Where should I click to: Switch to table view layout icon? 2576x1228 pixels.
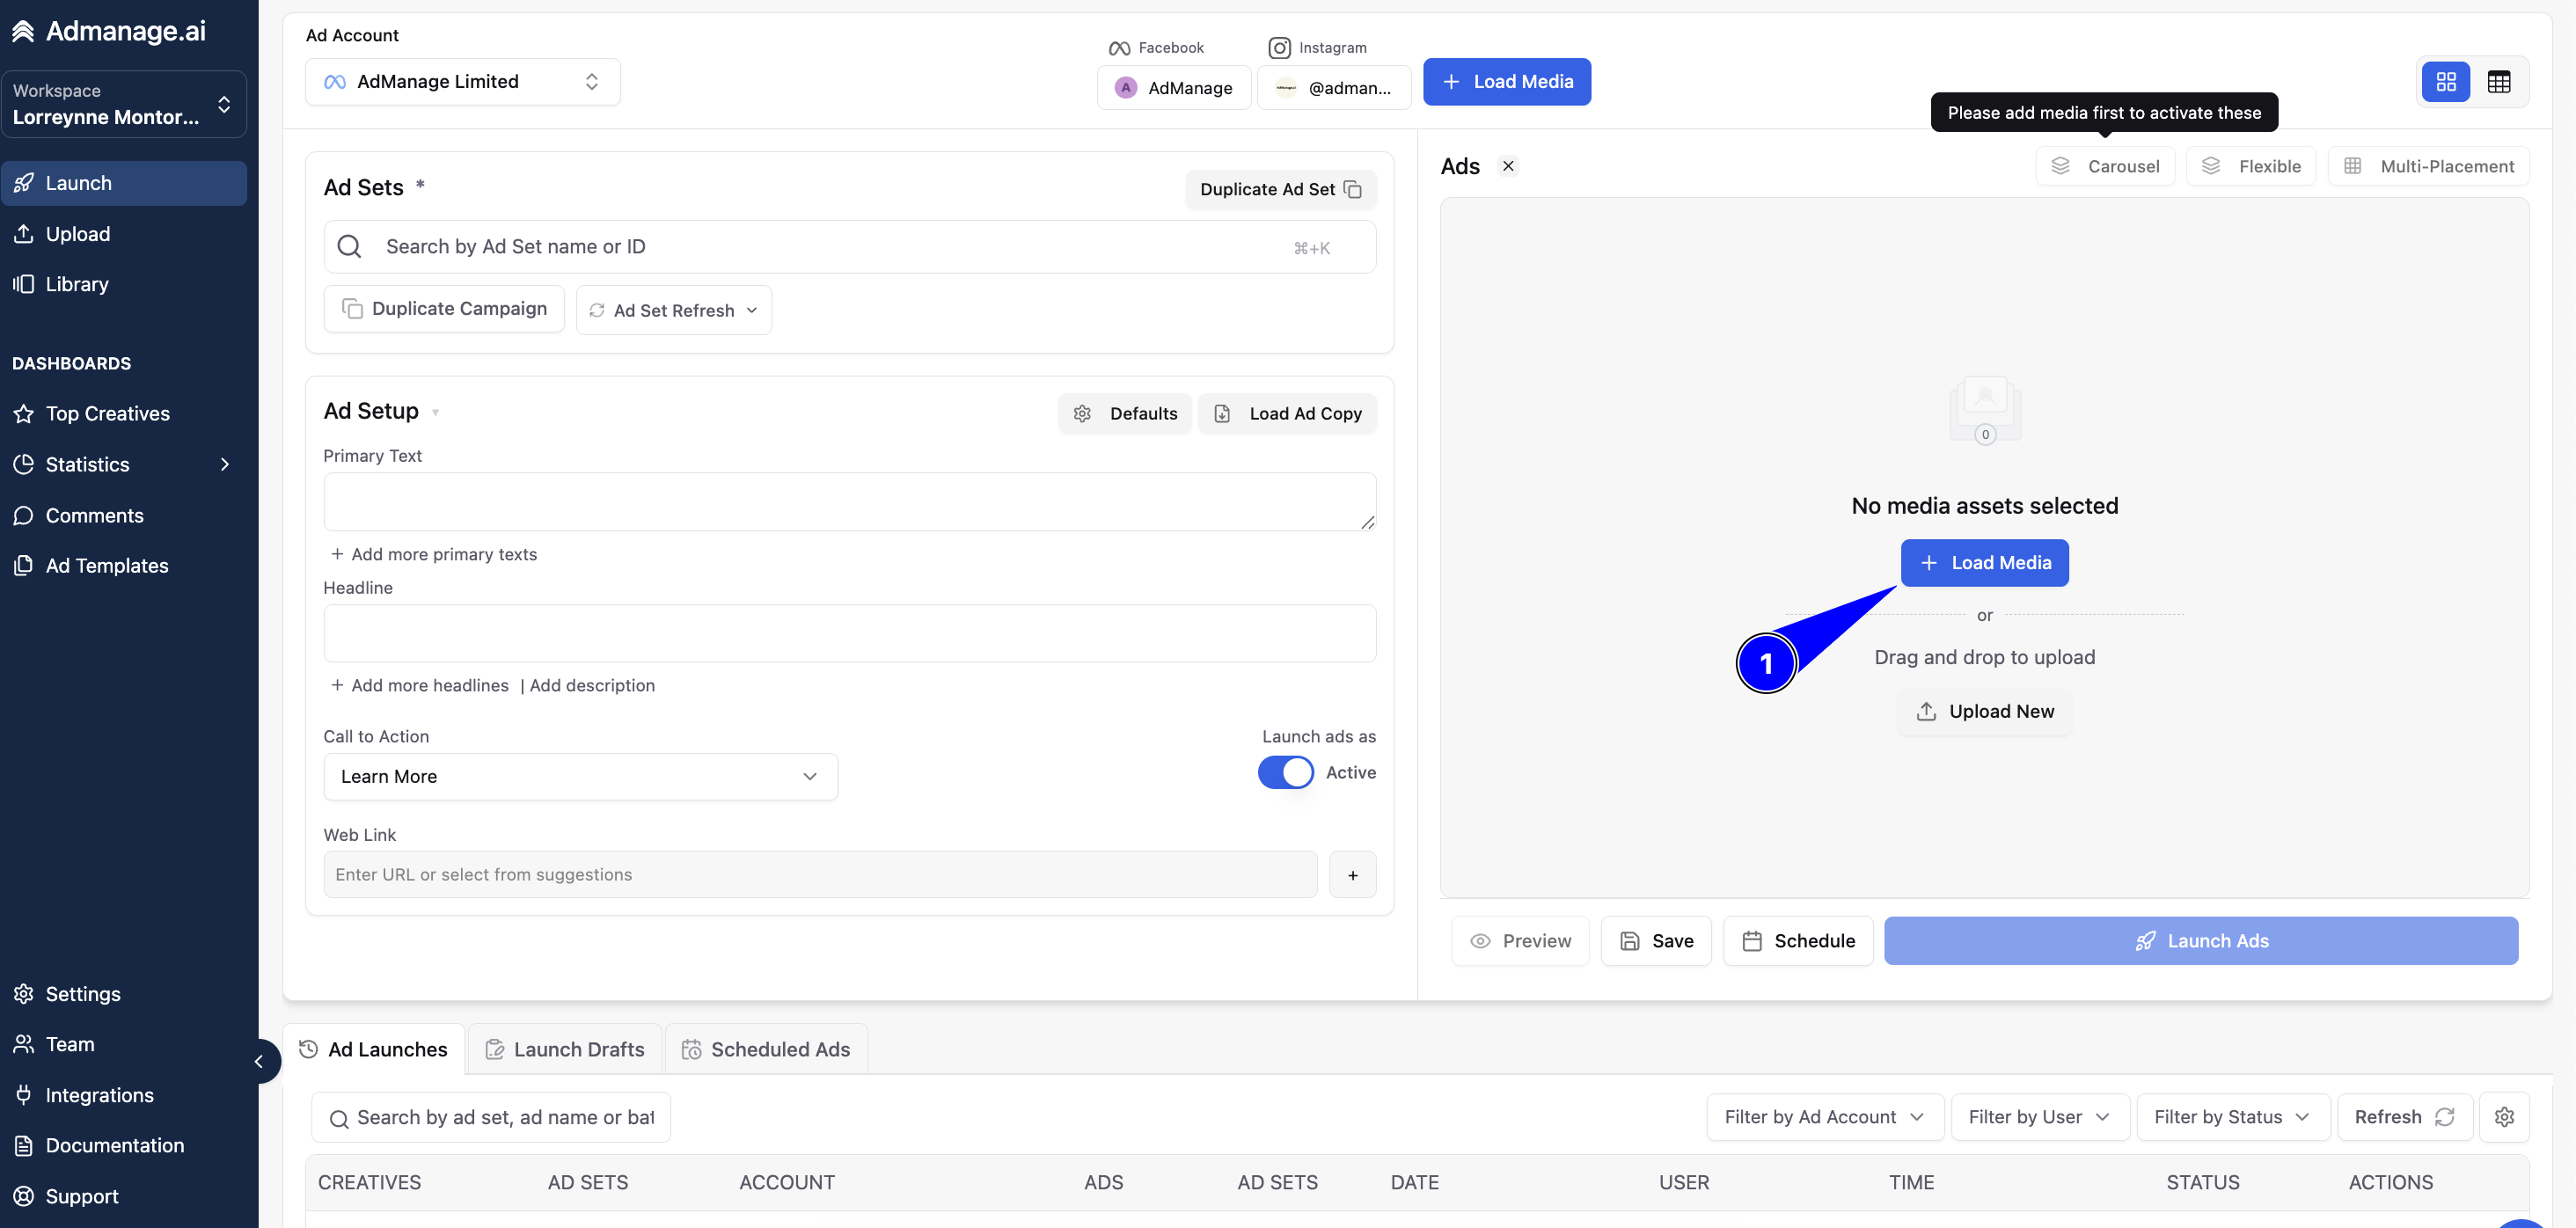point(2498,82)
